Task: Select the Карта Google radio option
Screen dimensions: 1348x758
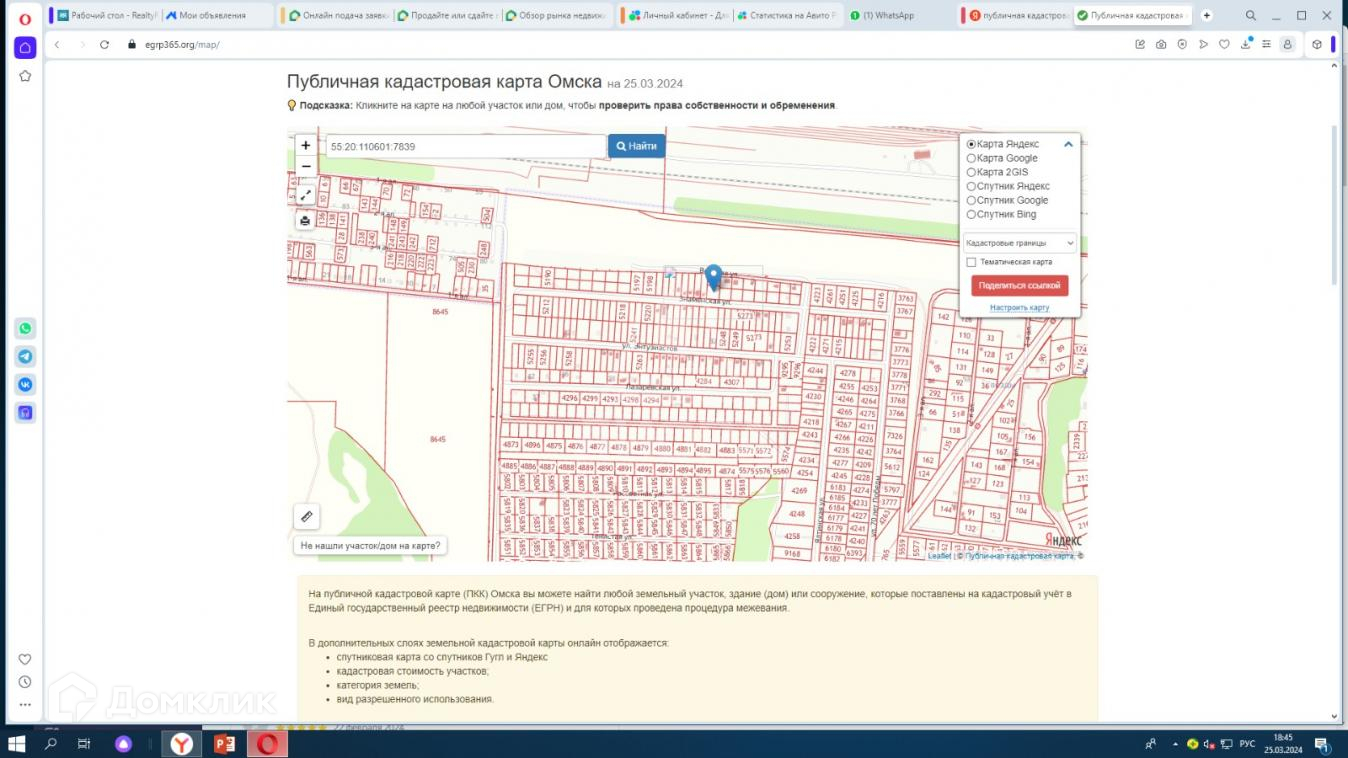Action: tap(971, 158)
